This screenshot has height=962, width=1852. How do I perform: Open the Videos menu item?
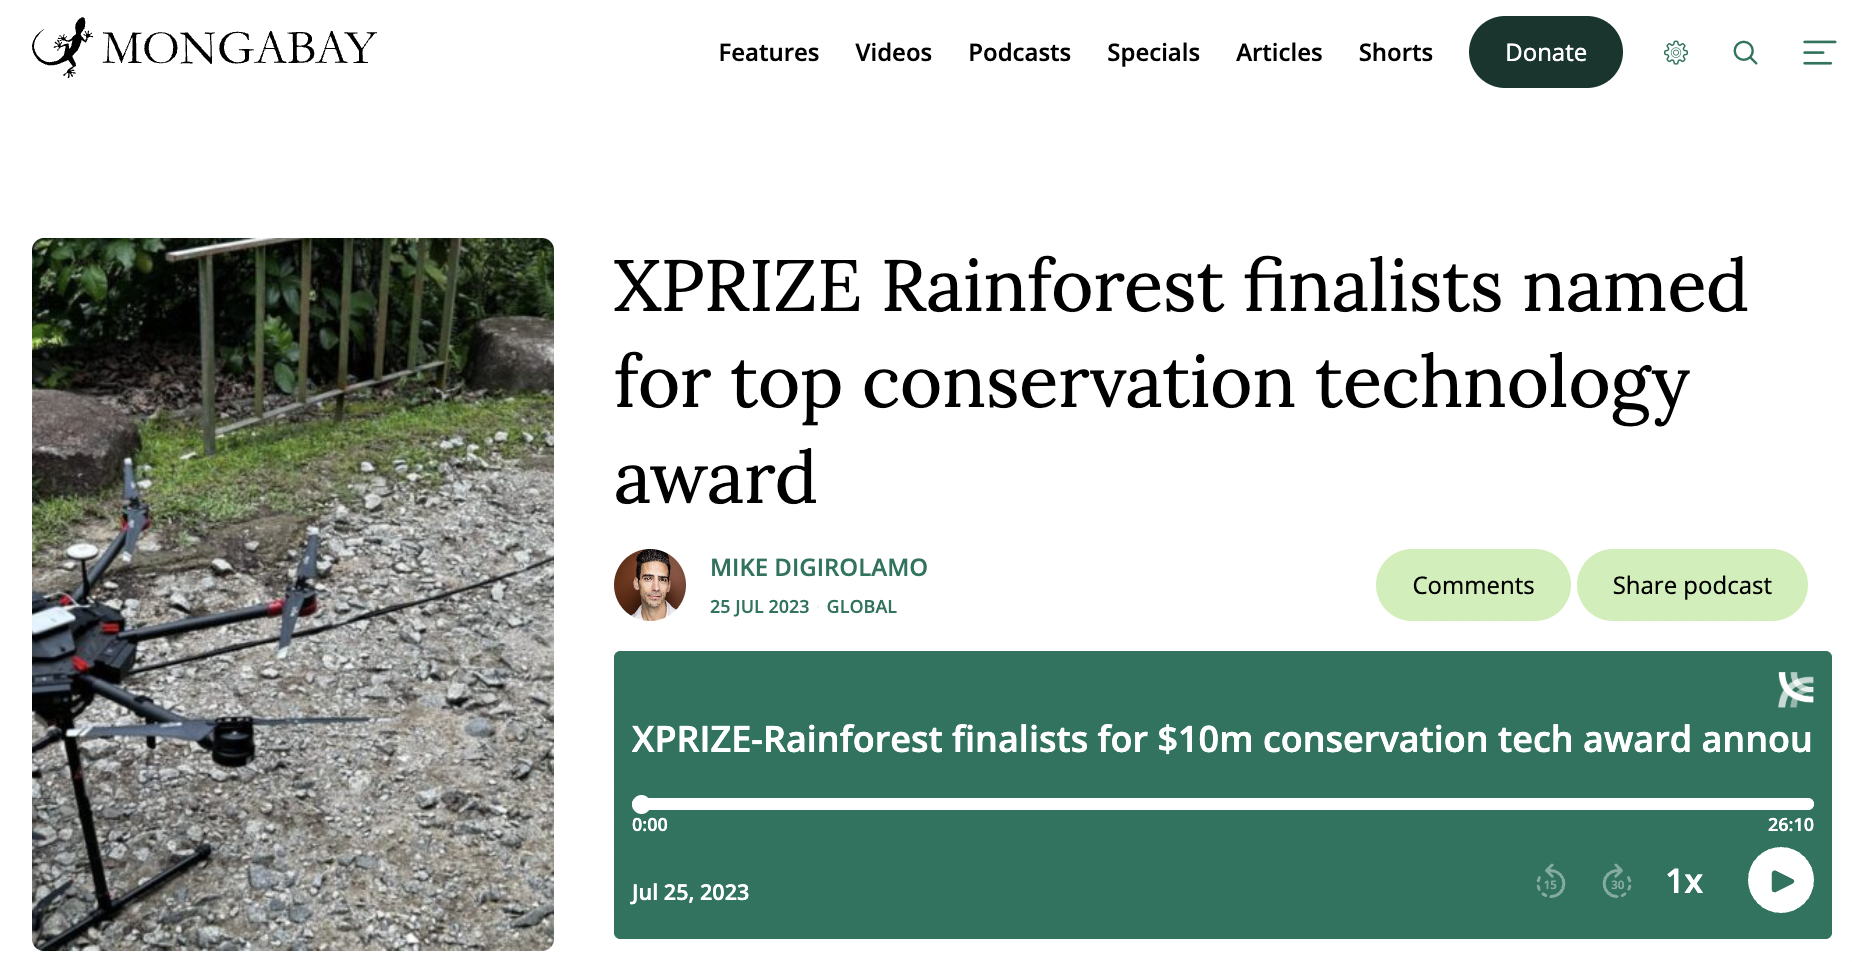893,52
